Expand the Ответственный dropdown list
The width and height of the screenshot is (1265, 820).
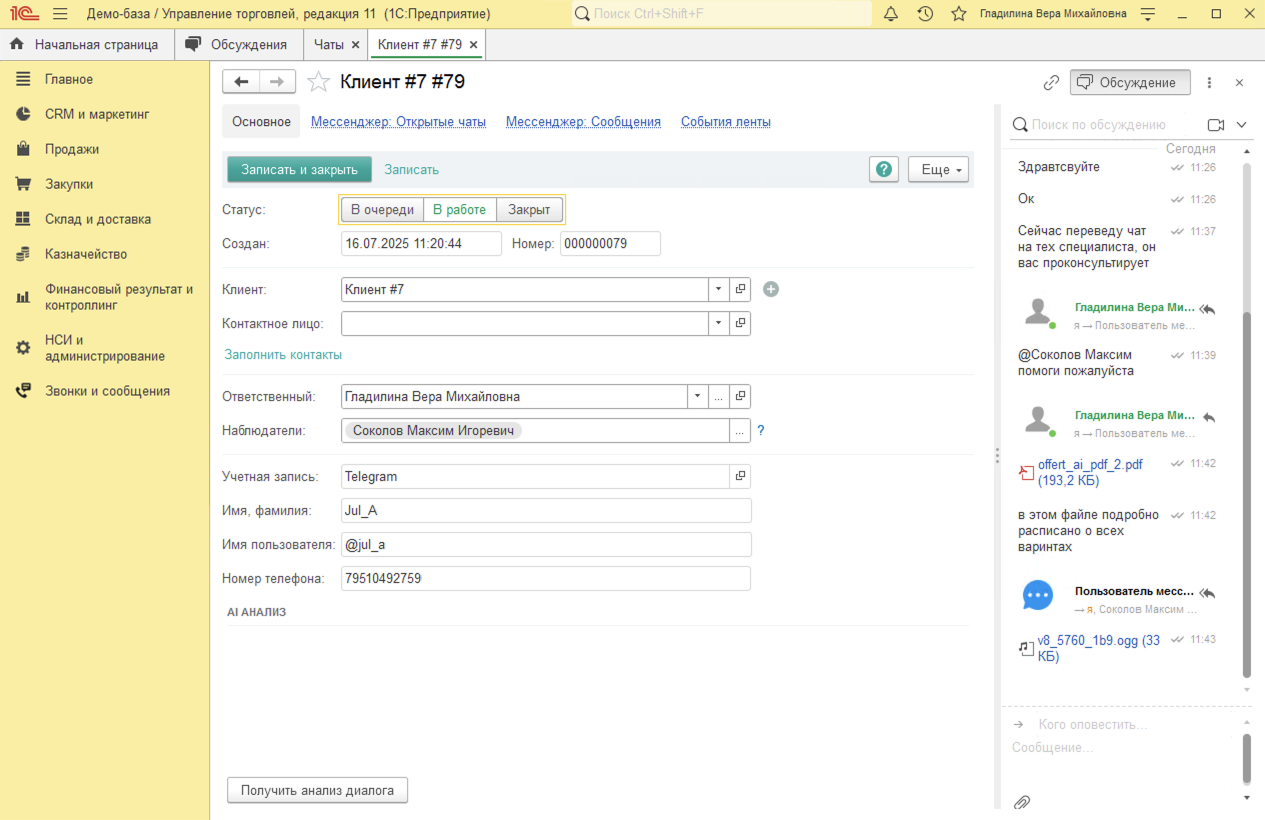coord(697,397)
